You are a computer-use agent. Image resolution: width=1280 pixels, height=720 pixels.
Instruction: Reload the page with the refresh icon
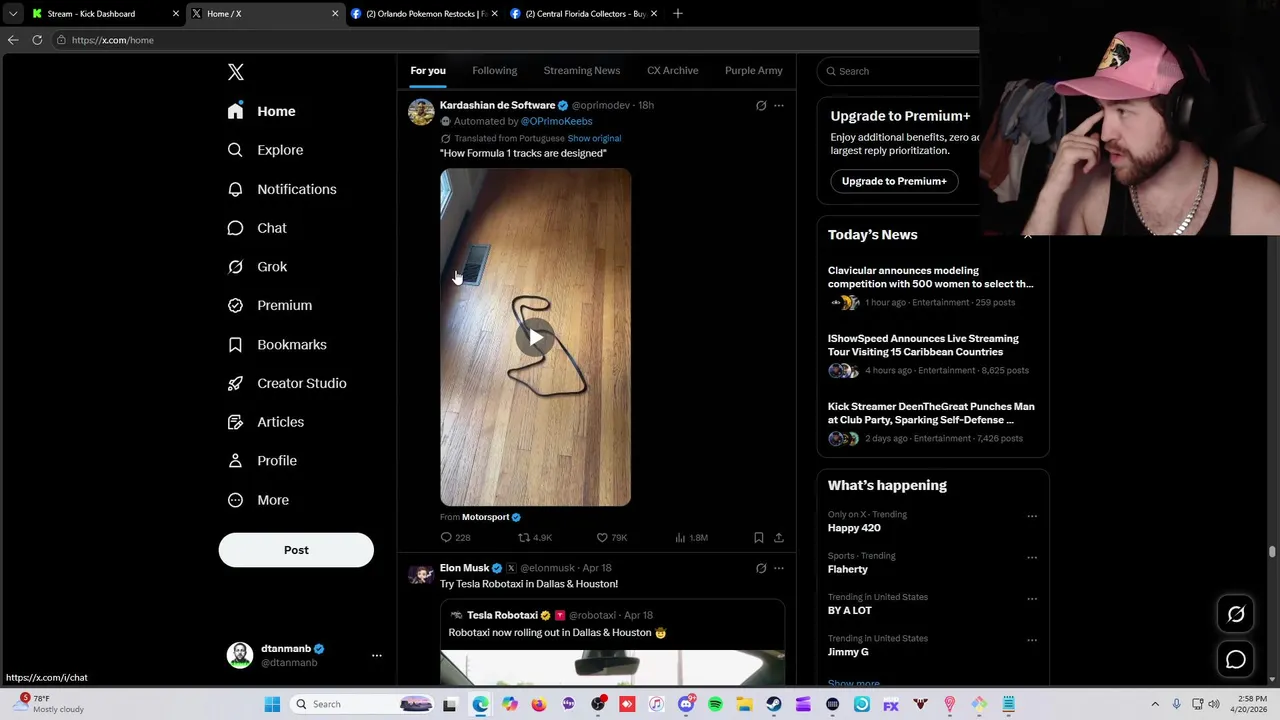click(37, 40)
